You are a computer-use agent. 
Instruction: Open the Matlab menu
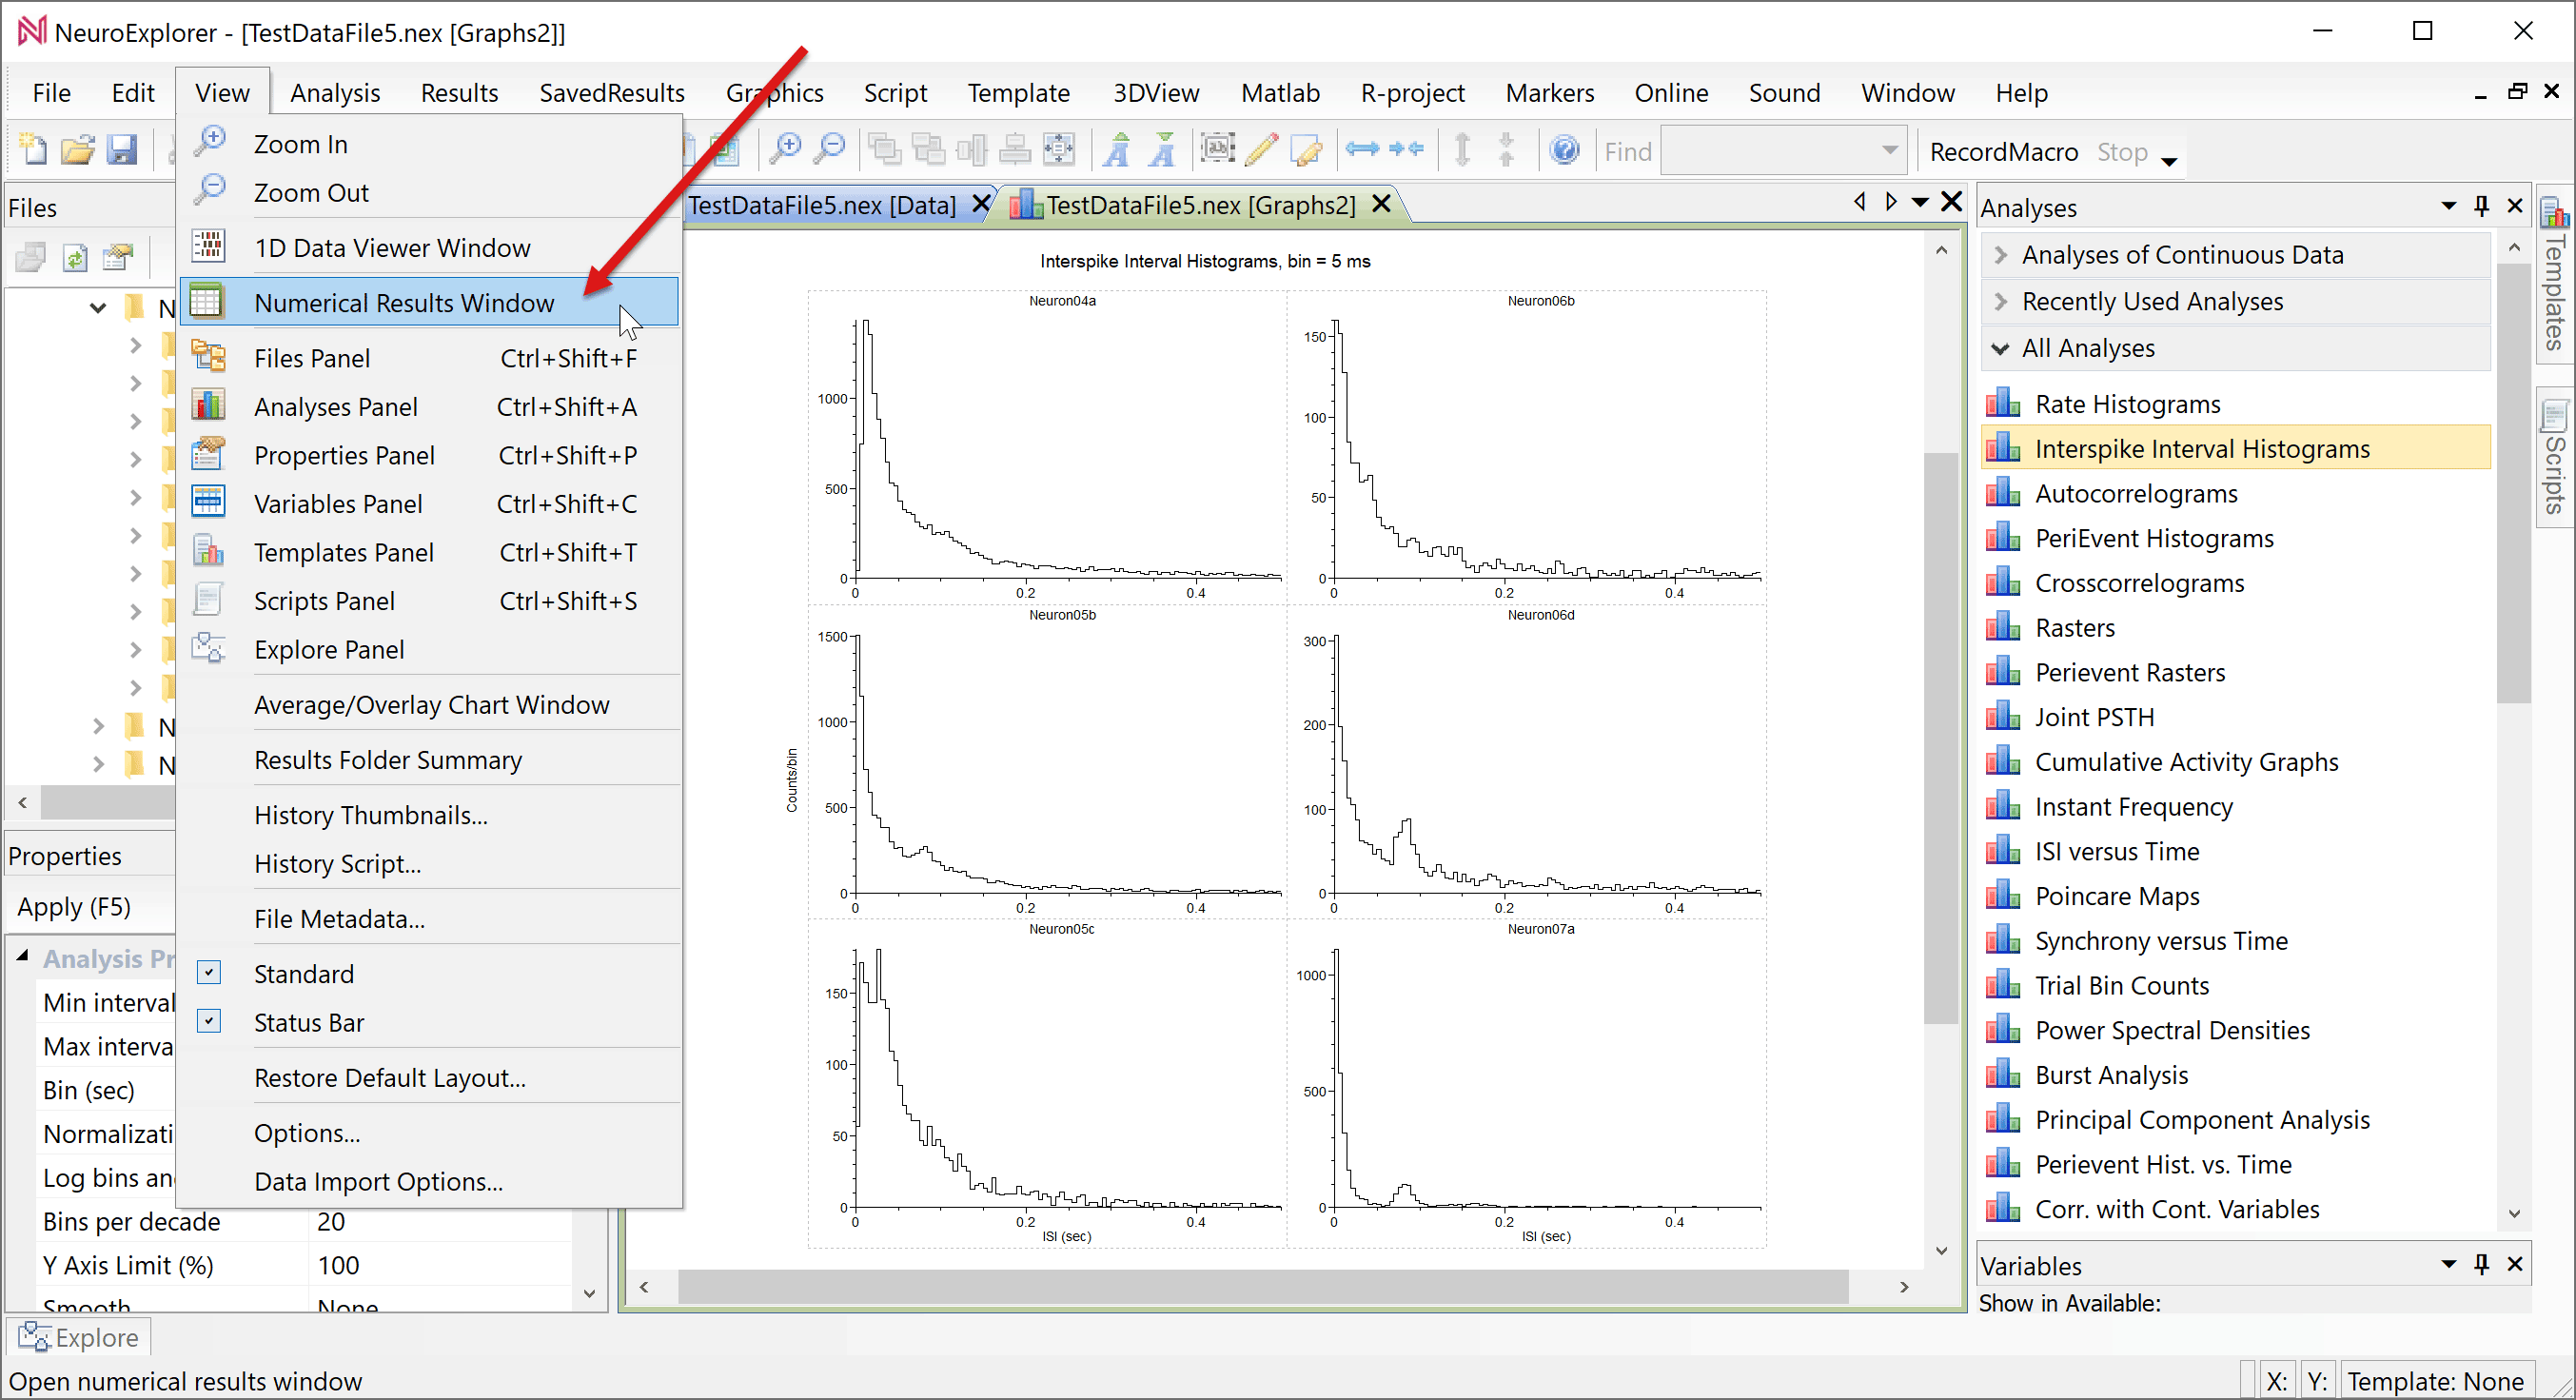tap(1280, 93)
